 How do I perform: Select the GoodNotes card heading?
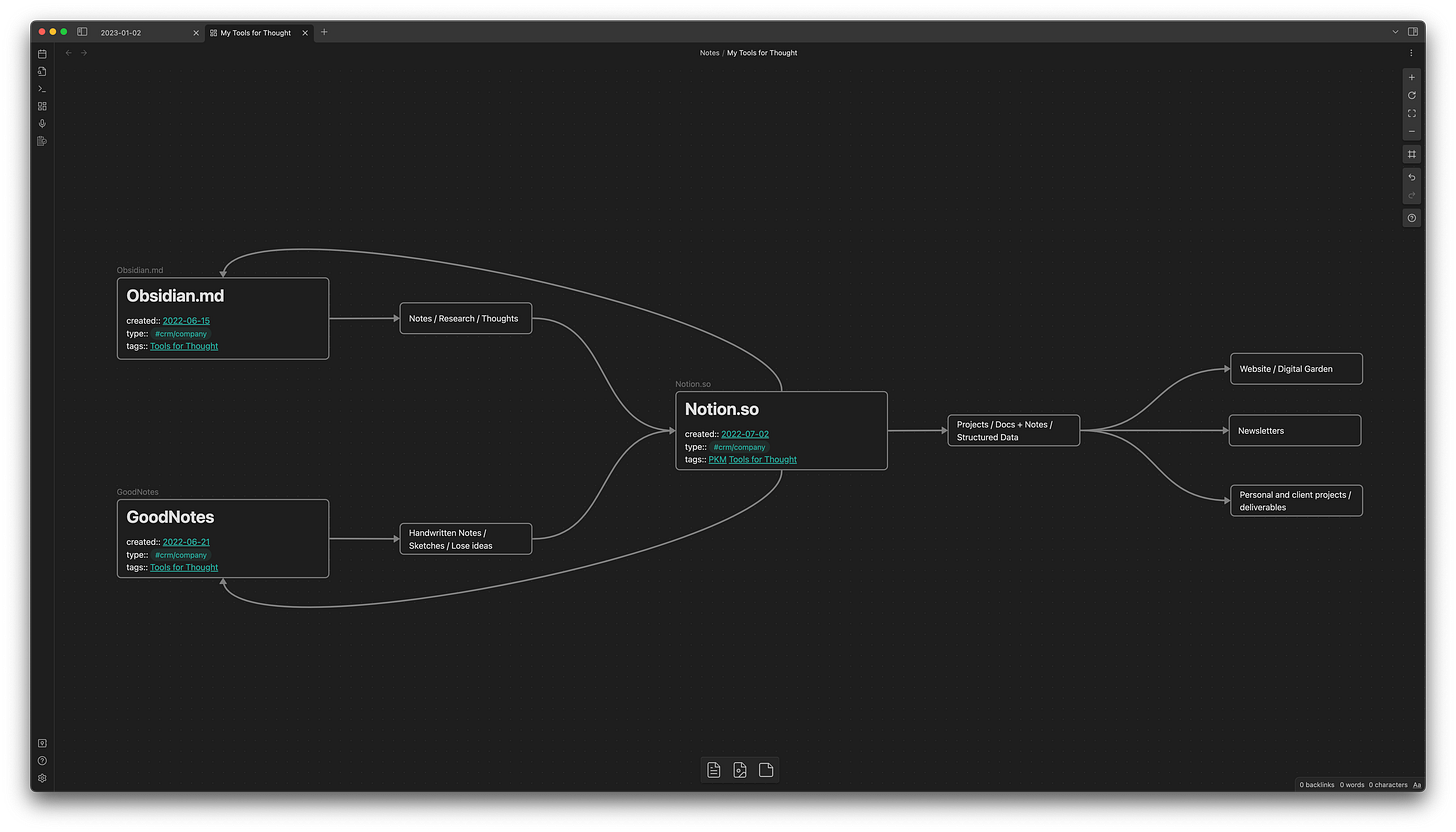pos(170,517)
